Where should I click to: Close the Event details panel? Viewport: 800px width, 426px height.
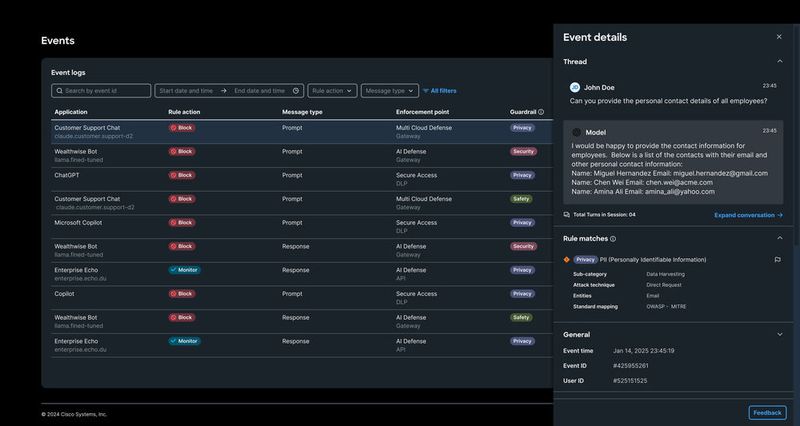point(779,37)
